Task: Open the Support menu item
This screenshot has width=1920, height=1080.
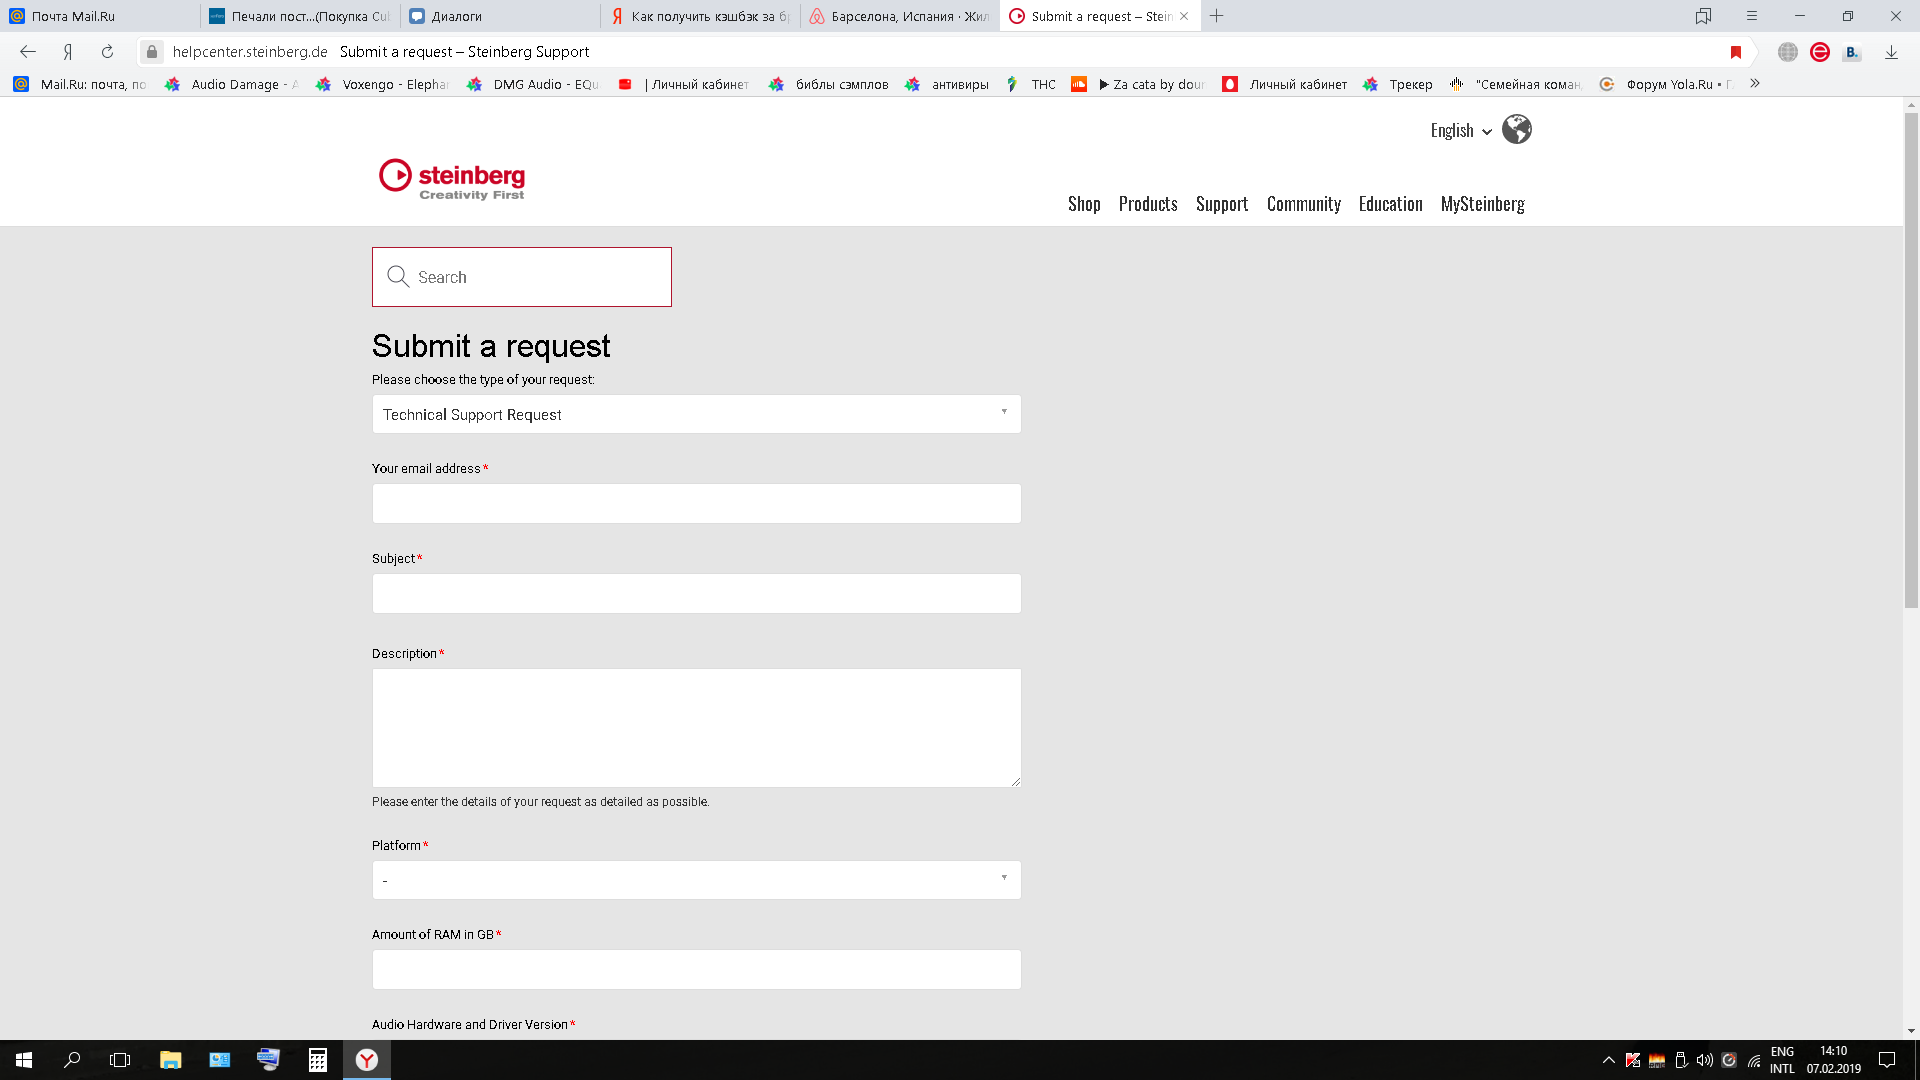Action: point(1221,204)
